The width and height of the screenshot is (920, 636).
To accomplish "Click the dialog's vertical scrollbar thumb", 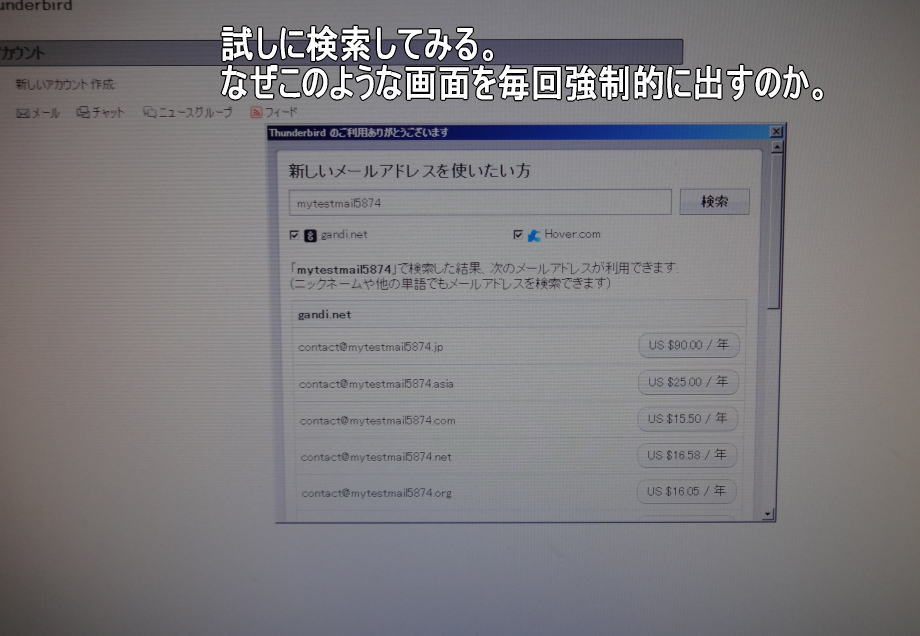I will click(x=773, y=230).
